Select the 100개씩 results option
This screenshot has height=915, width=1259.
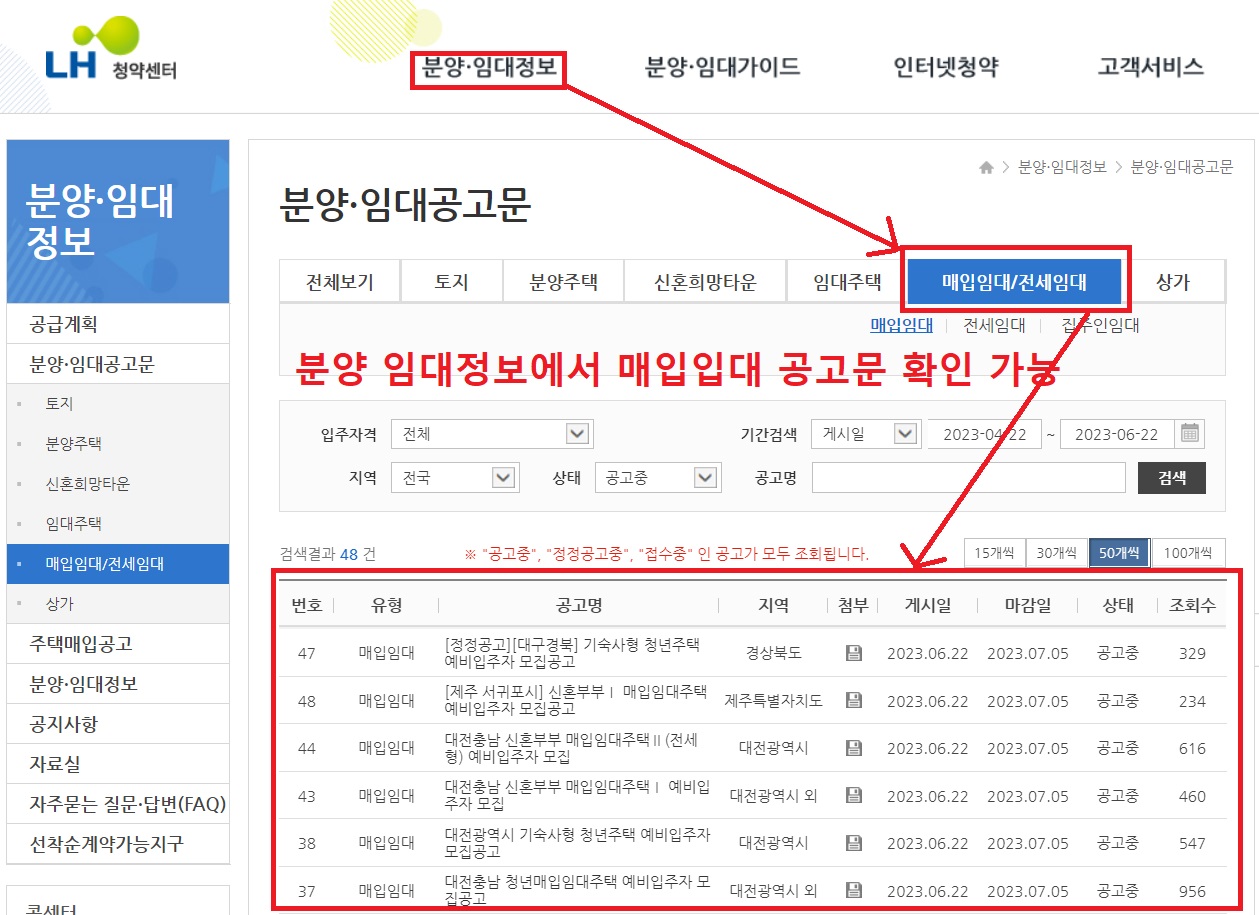[1188, 551]
